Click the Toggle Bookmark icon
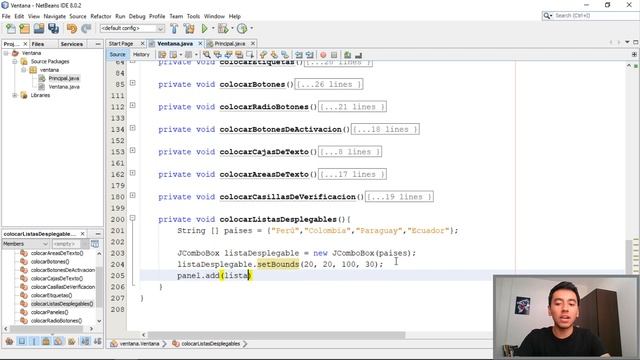Viewport: 640px width, 360px height. 285,55
